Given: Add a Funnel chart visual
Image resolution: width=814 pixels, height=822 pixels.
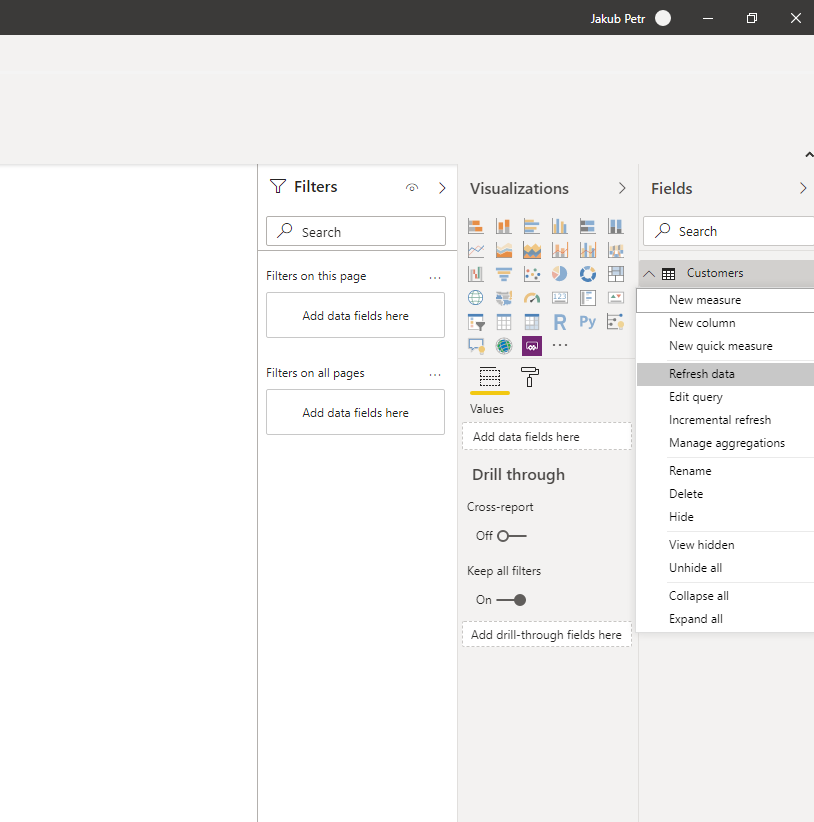Looking at the screenshot, I should point(504,274).
